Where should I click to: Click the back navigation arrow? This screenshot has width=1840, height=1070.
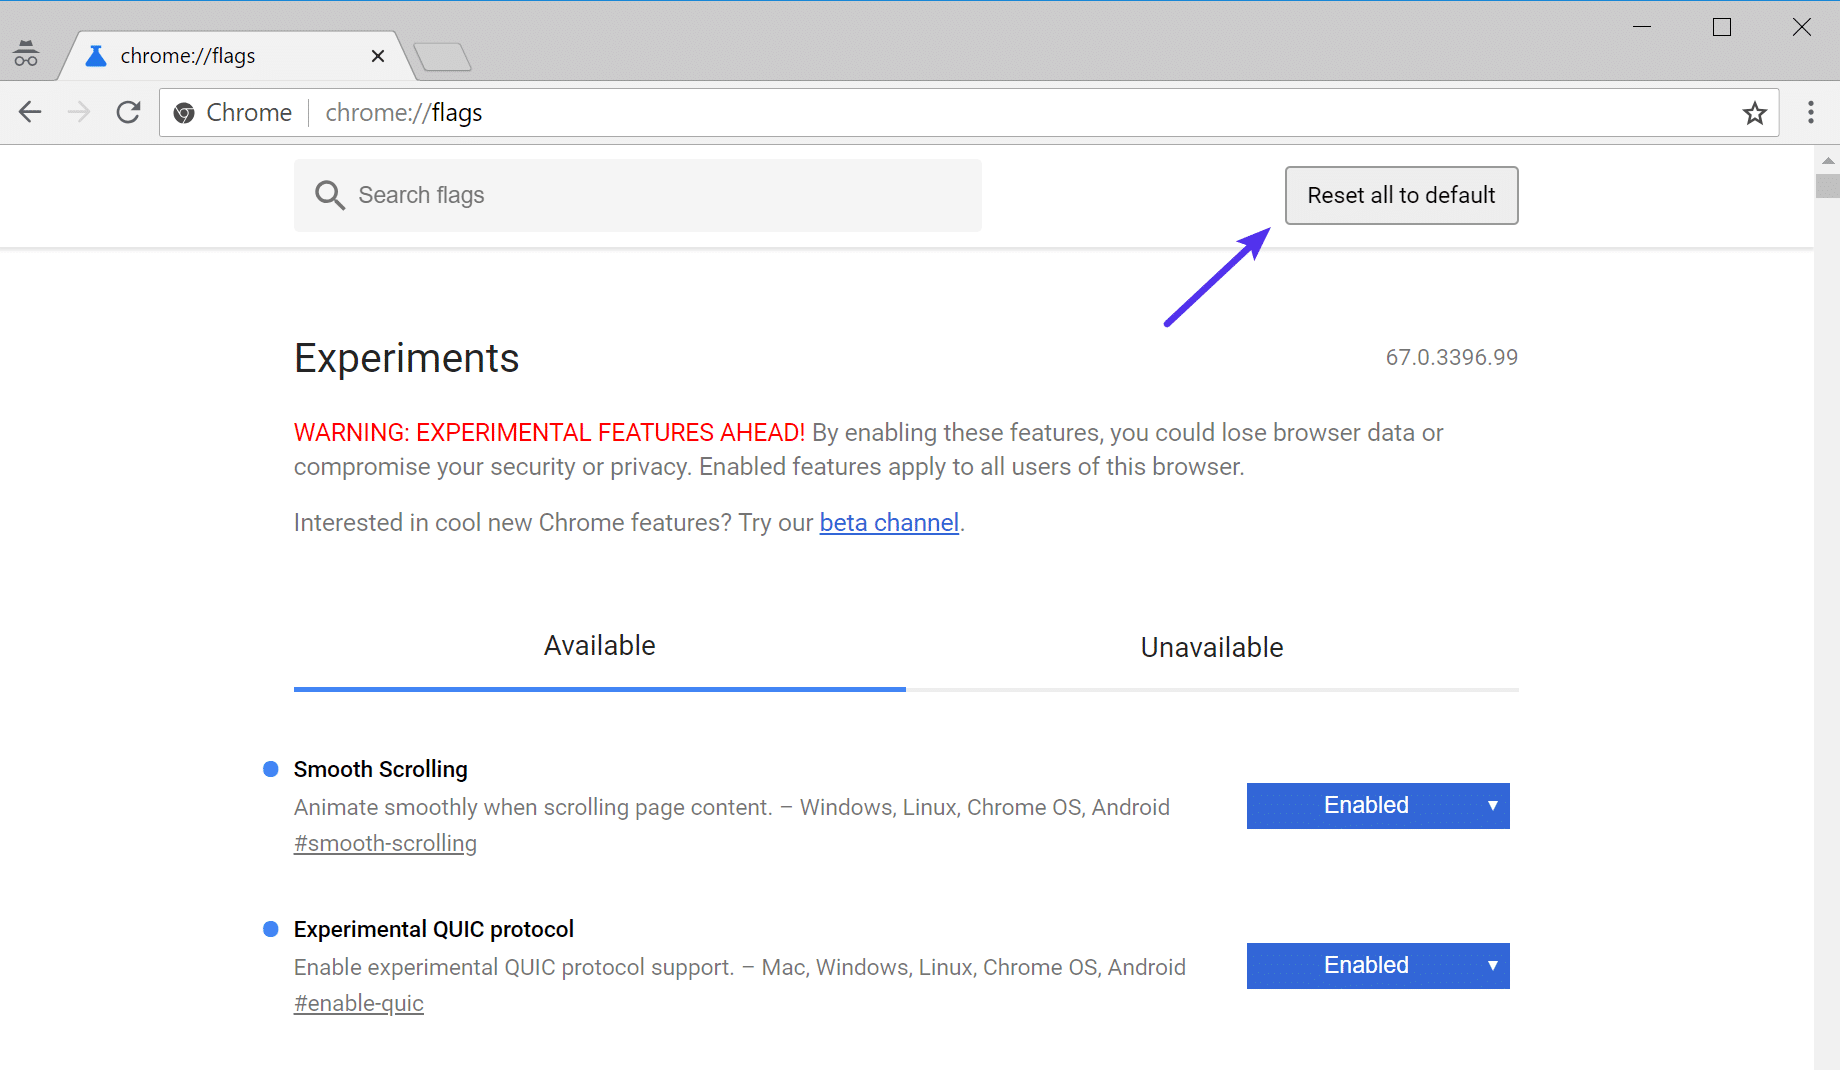point(30,112)
